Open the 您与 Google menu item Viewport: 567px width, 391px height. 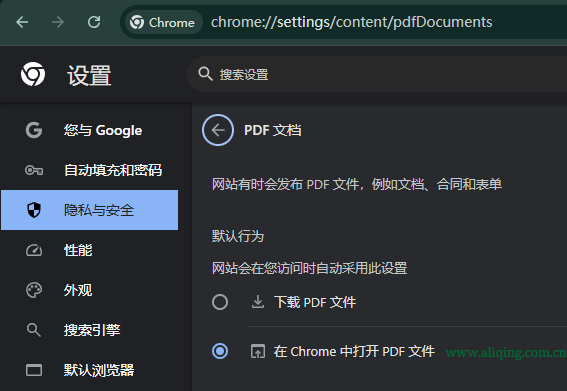pyautogui.click(x=89, y=130)
